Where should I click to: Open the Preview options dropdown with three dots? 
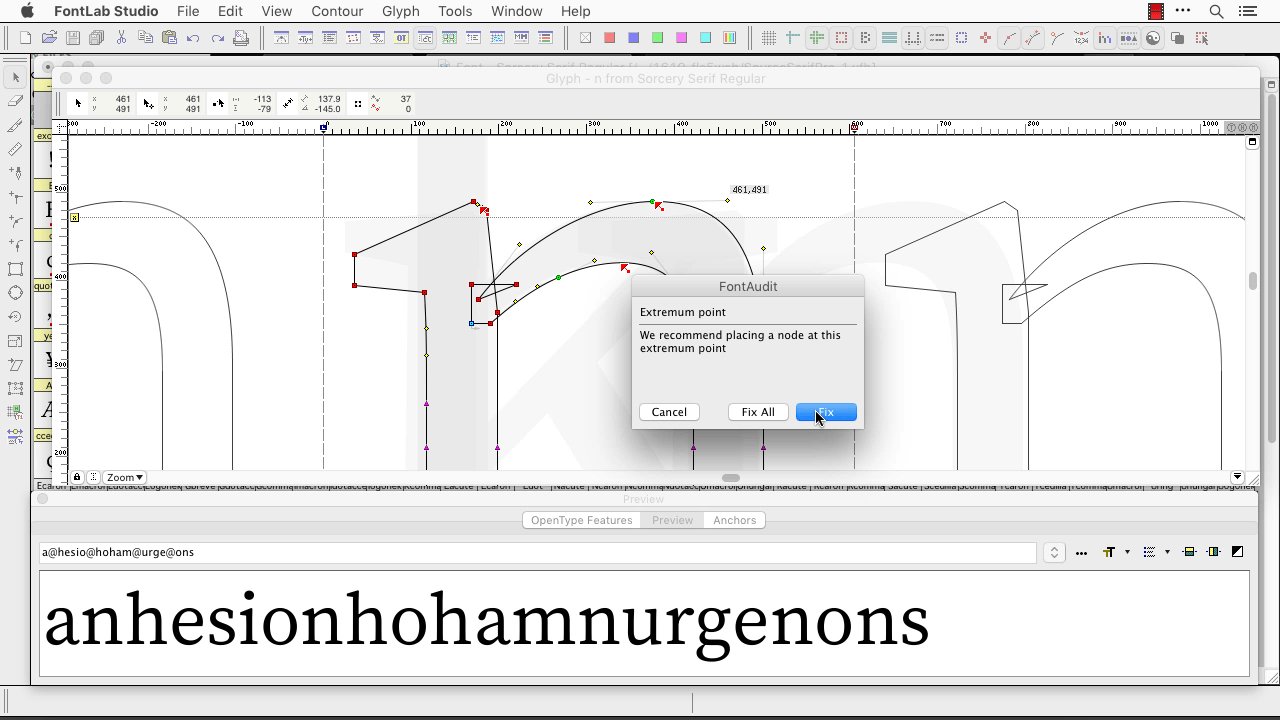click(x=1081, y=552)
